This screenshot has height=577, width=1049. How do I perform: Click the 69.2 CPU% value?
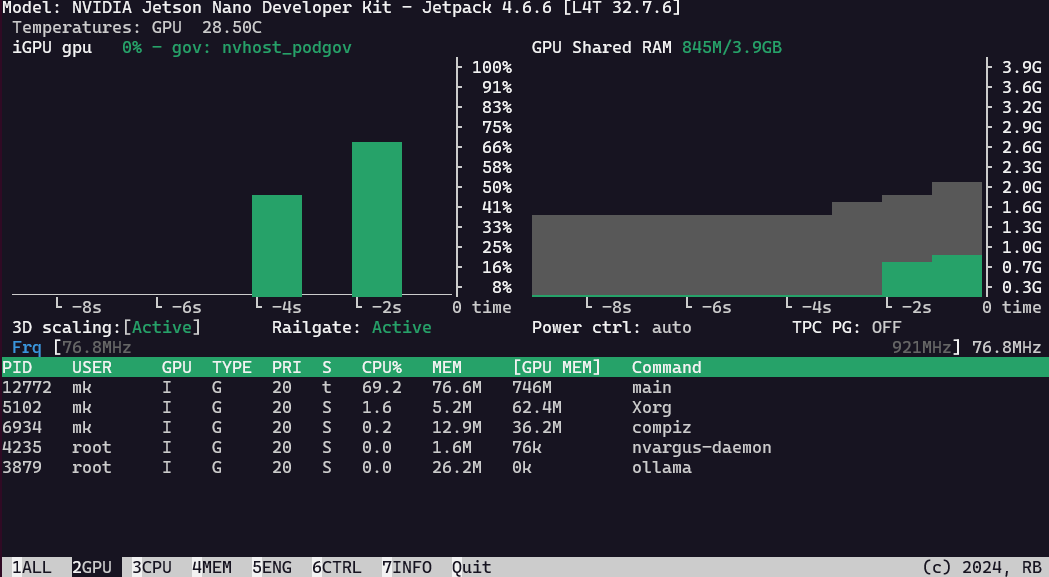(381, 388)
